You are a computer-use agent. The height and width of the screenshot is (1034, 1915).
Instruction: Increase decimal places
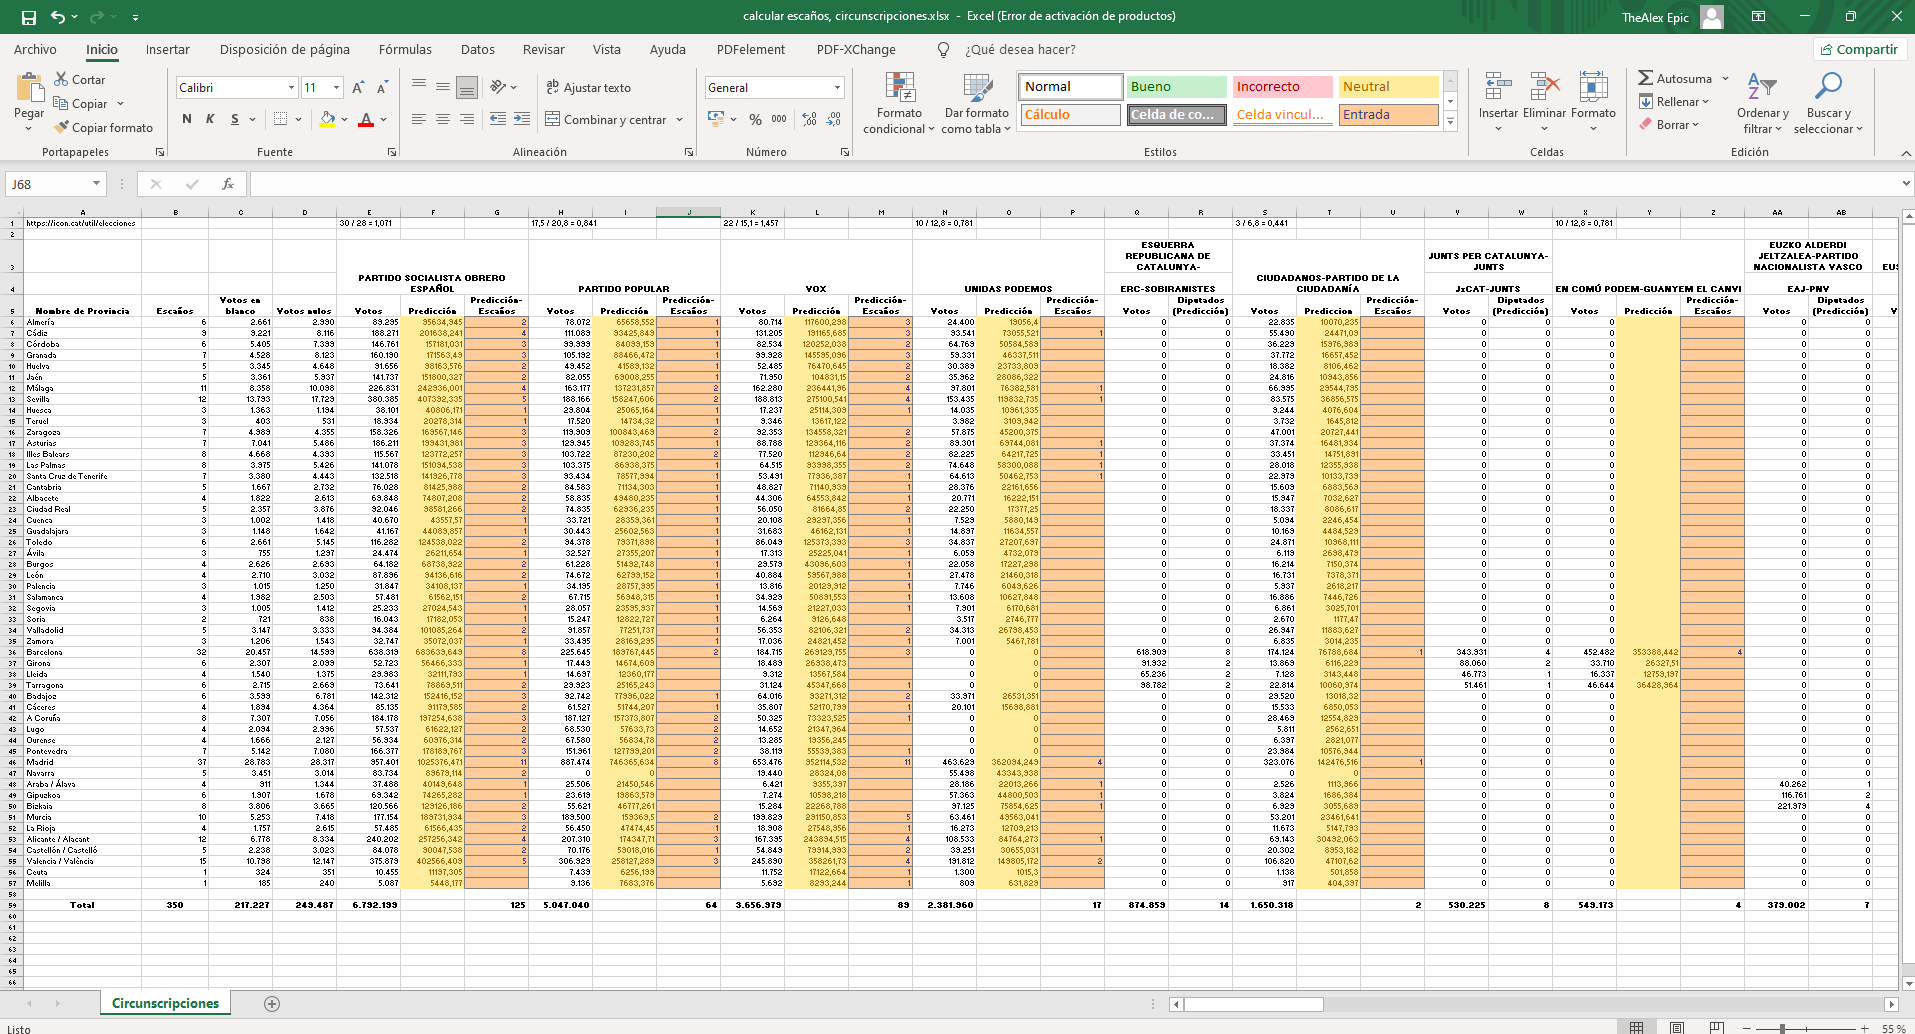pos(809,119)
